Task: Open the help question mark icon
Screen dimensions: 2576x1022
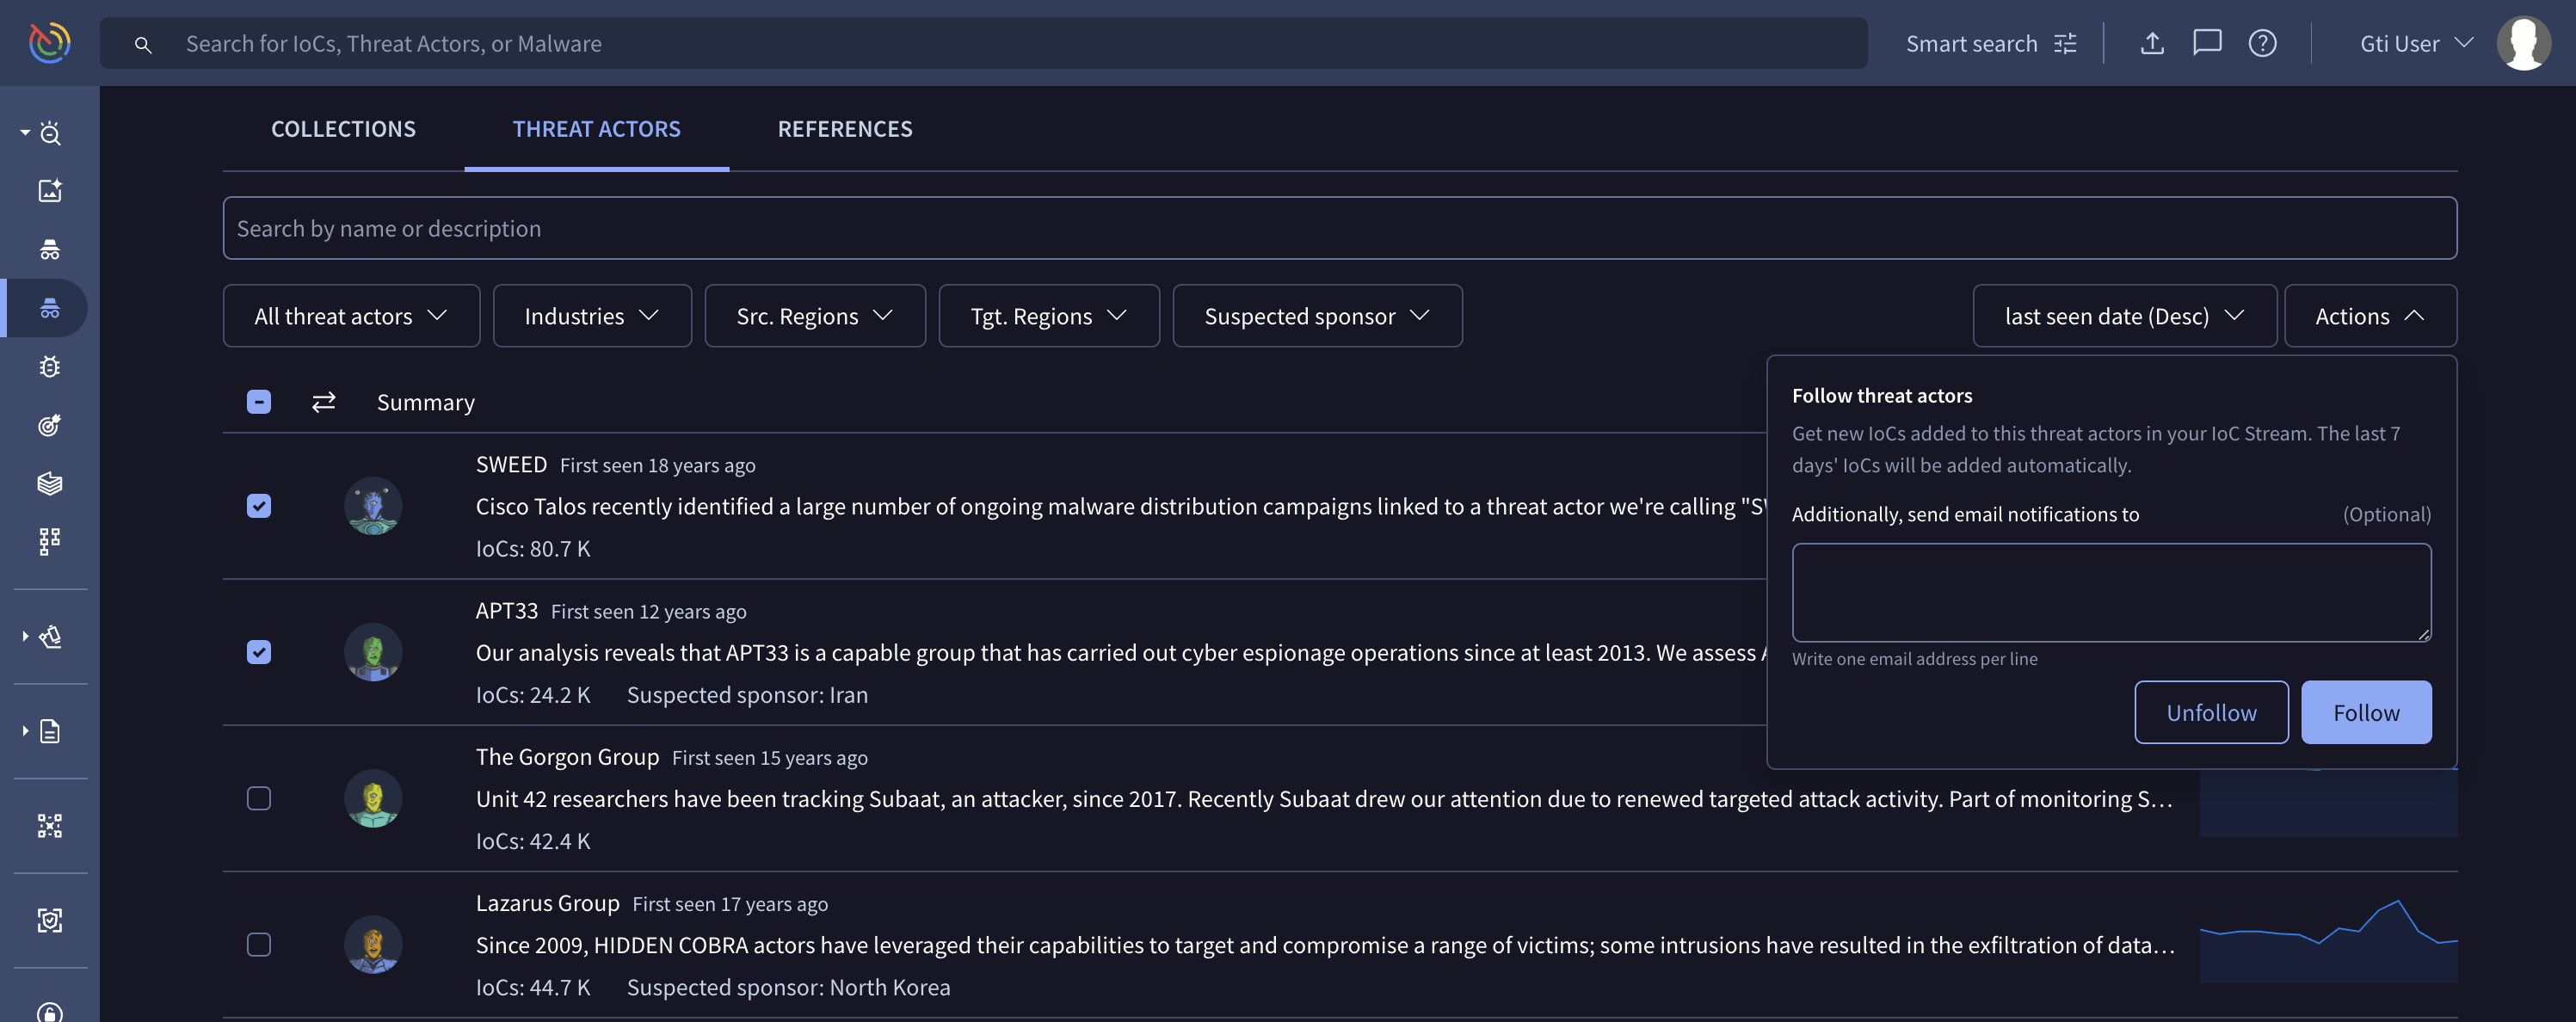Action: click(x=2262, y=43)
